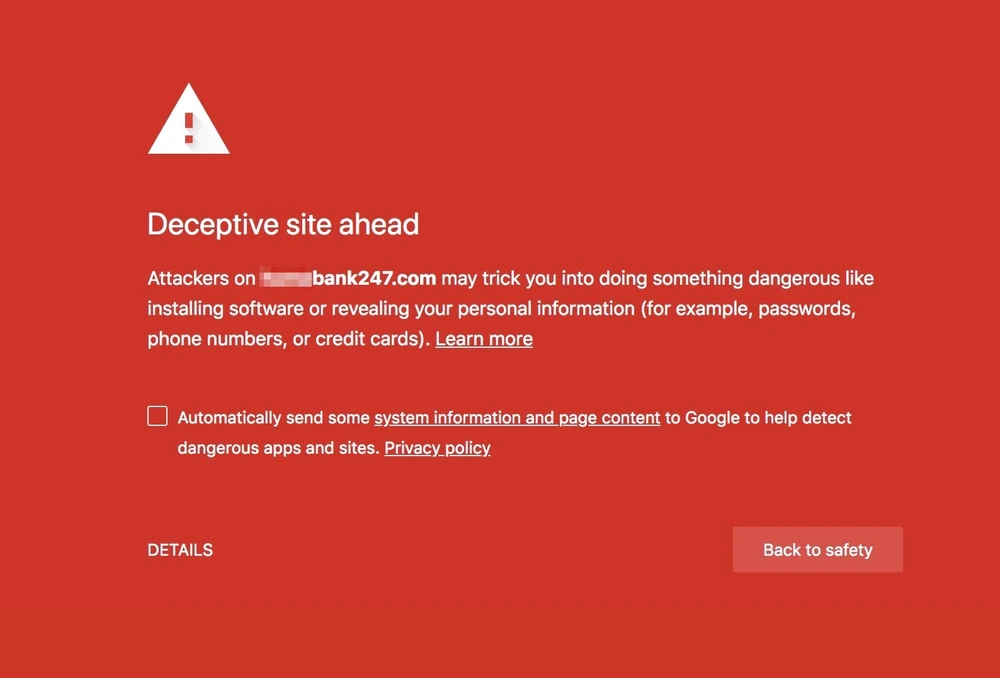Tick the automatic reporting checkbox
Image resolution: width=1000 pixels, height=678 pixels.
[x=158, y=416]
